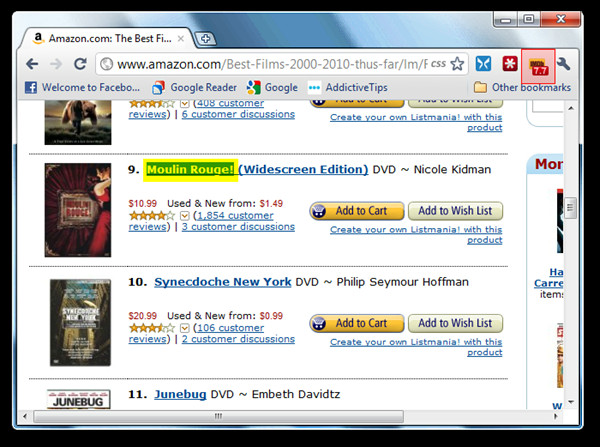Open Moulin Rouge! Widescreen Edition title link
Viewport: 600px width, 447px height.
click(257, 170)
